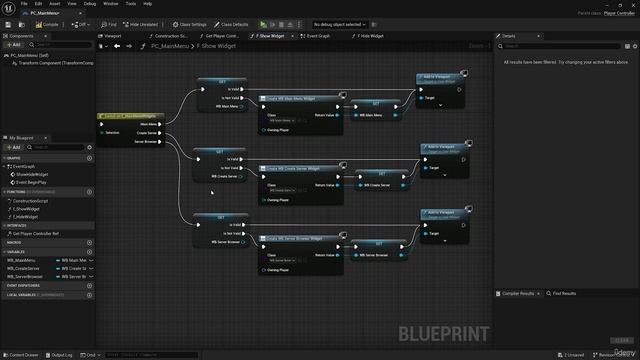Select the ShowHideWidget event

(32, 174)
